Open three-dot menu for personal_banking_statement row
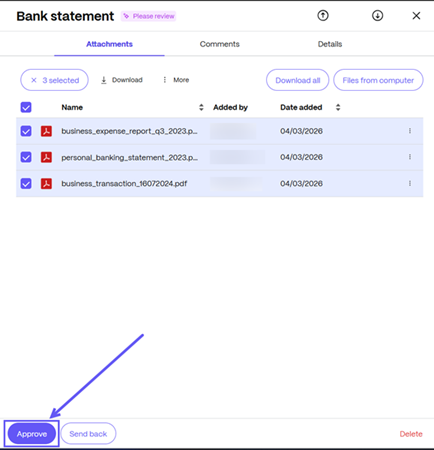This screenshot has height=450, width=434. click(410, 157)
